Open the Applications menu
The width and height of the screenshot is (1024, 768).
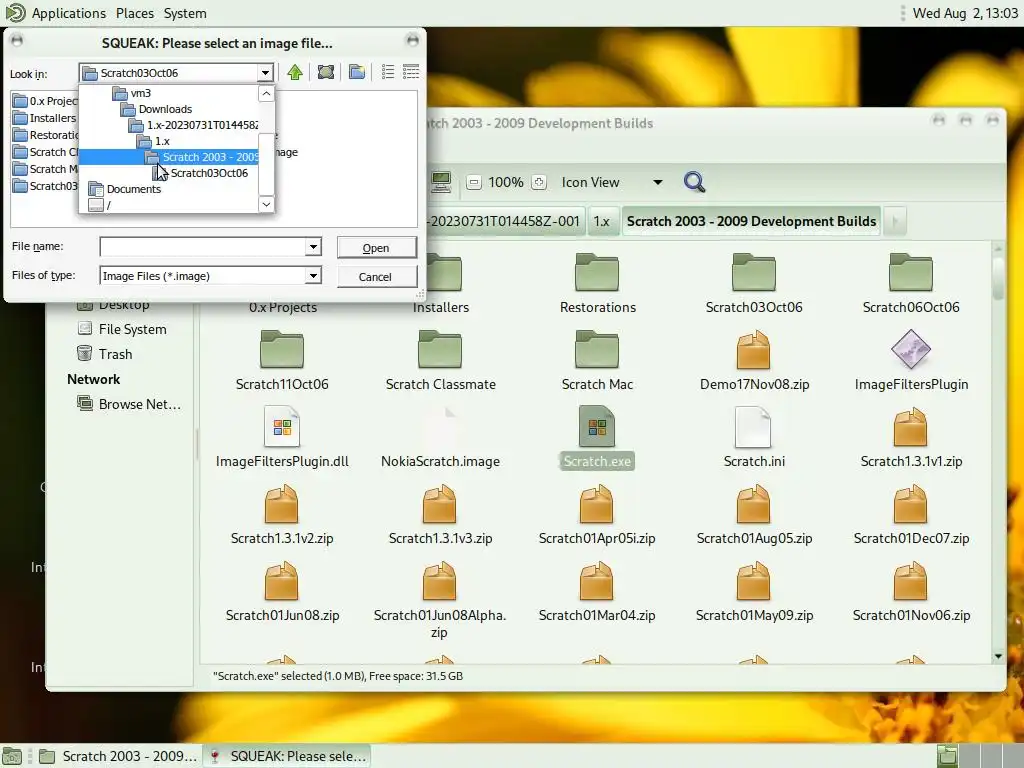[x=69, y=13]
